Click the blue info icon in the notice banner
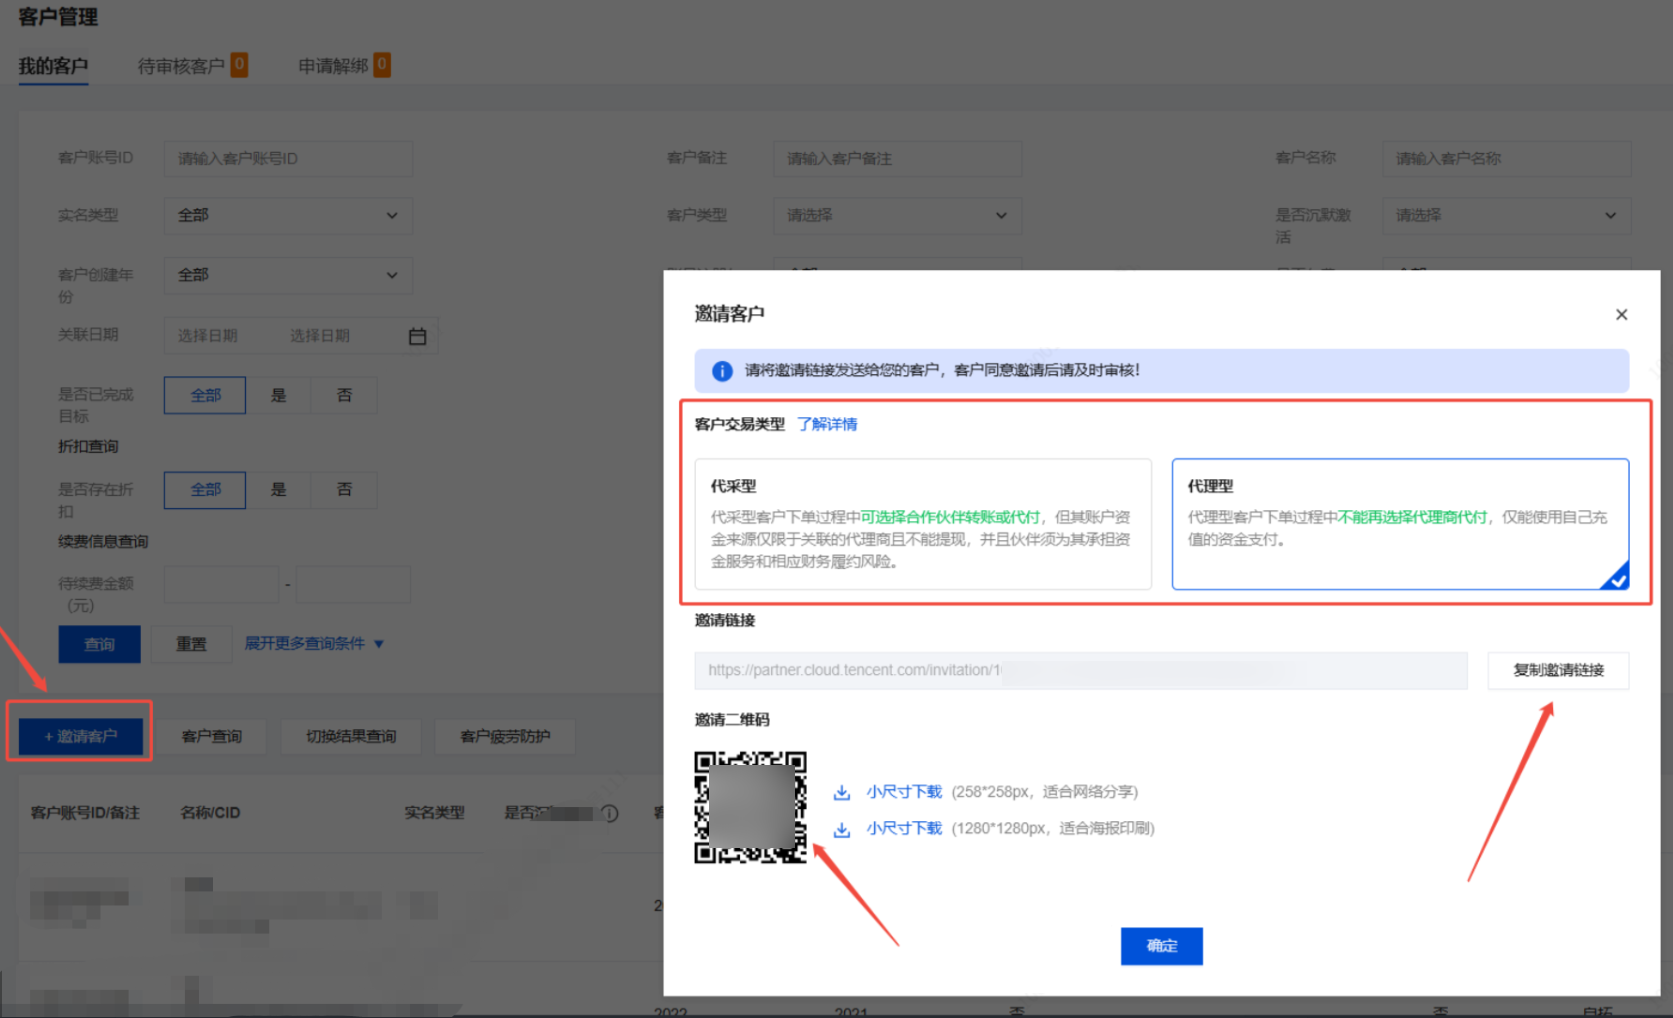 (x=722, y=371)
